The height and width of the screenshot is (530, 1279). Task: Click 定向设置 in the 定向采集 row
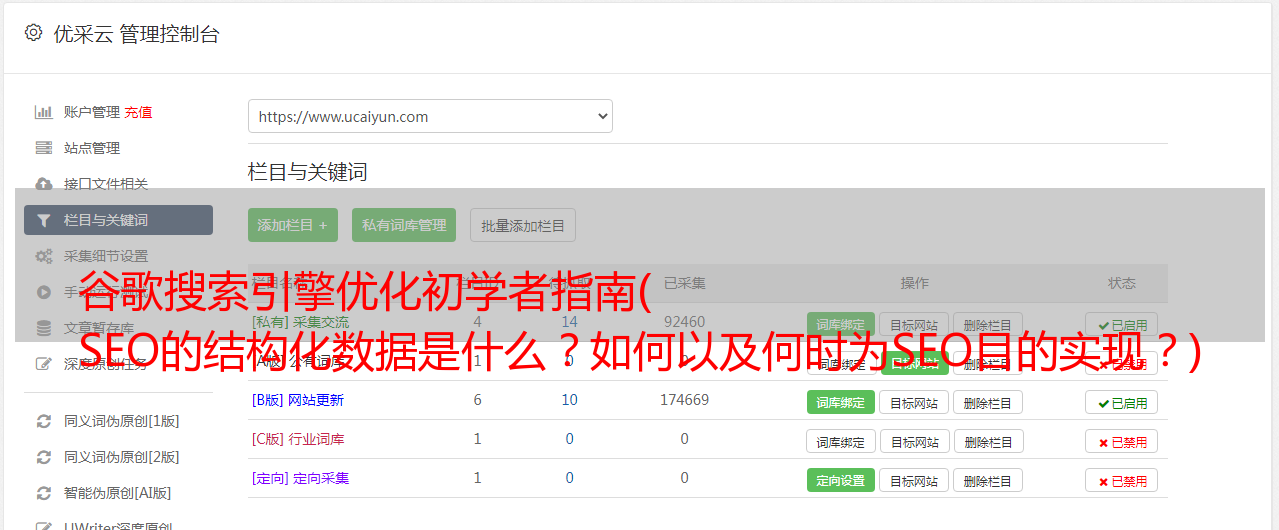[x=841, y=480]
